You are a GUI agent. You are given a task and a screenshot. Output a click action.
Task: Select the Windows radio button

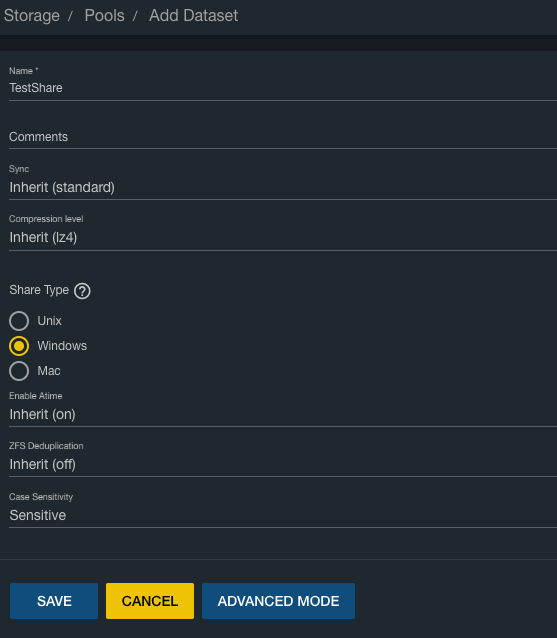pos(19,346)
